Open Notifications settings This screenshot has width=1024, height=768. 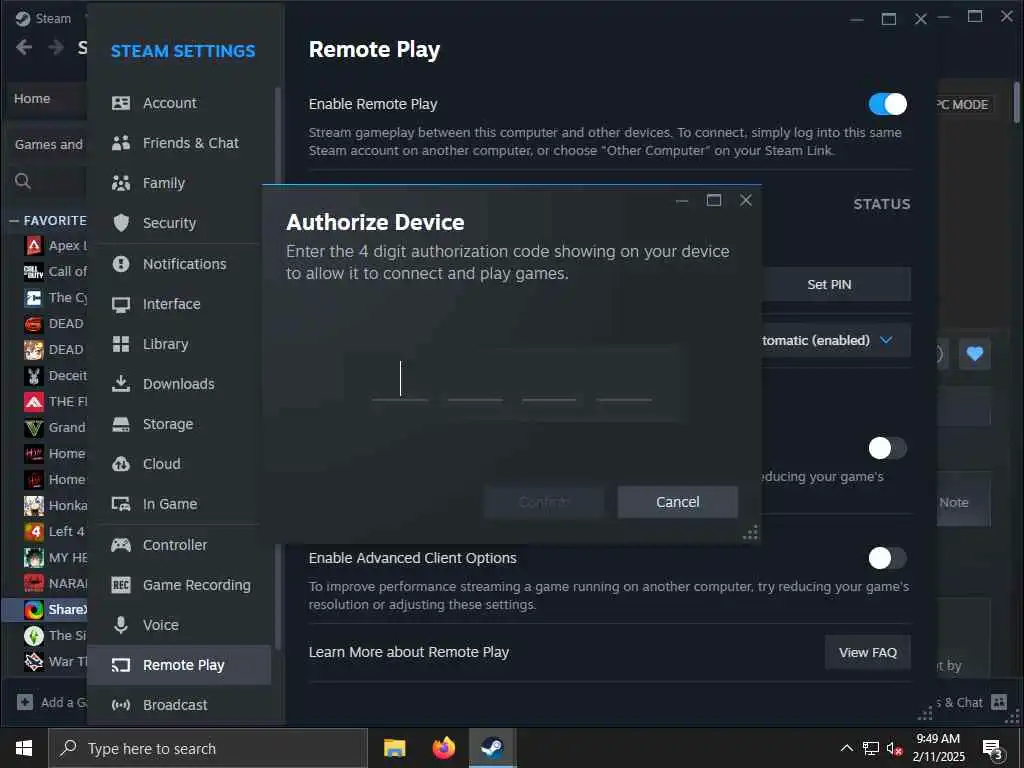pyautogui.click(x=178, y=264)
